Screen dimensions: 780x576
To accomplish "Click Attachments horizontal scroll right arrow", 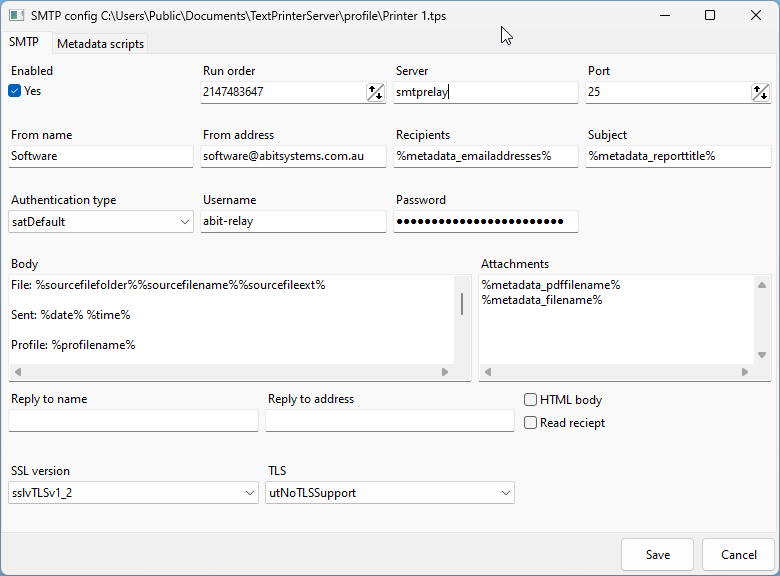I will click(x=745, y=372).
